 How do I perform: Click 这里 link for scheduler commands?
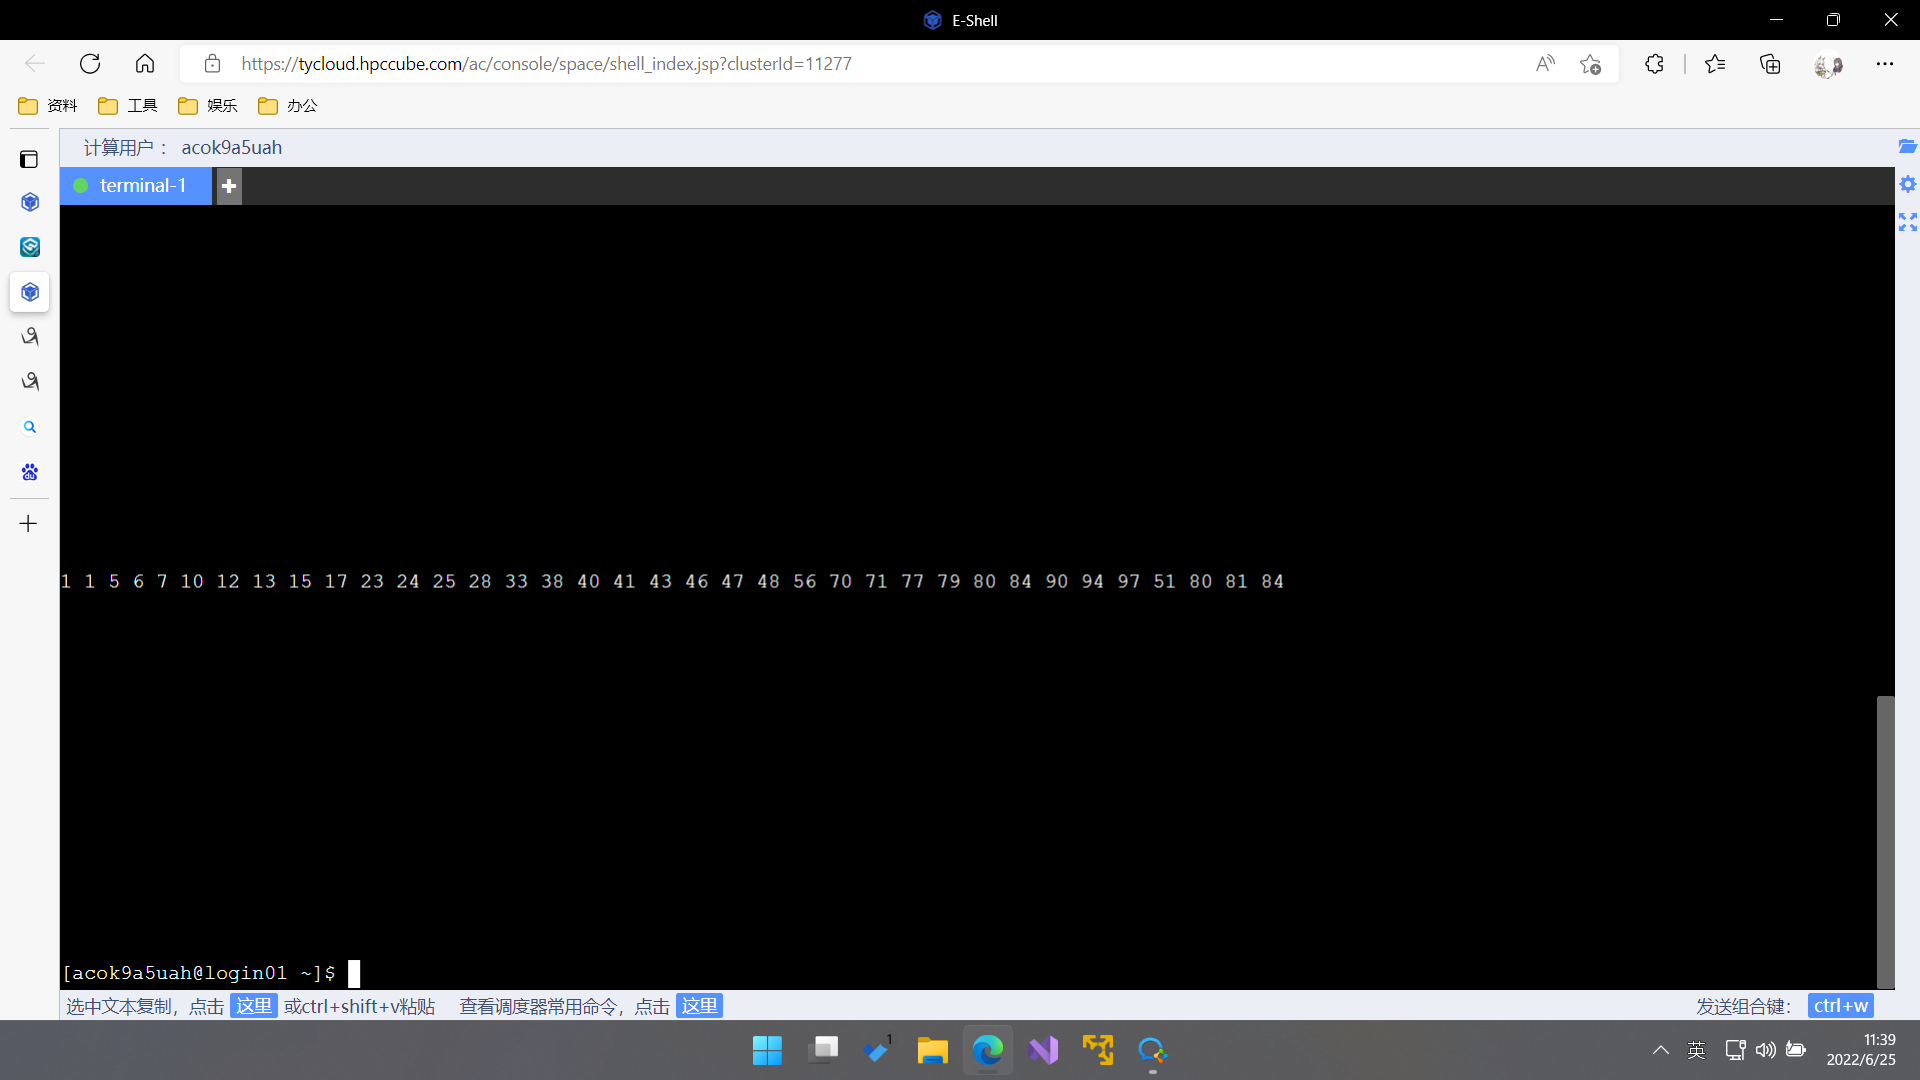coord(699,1006)
